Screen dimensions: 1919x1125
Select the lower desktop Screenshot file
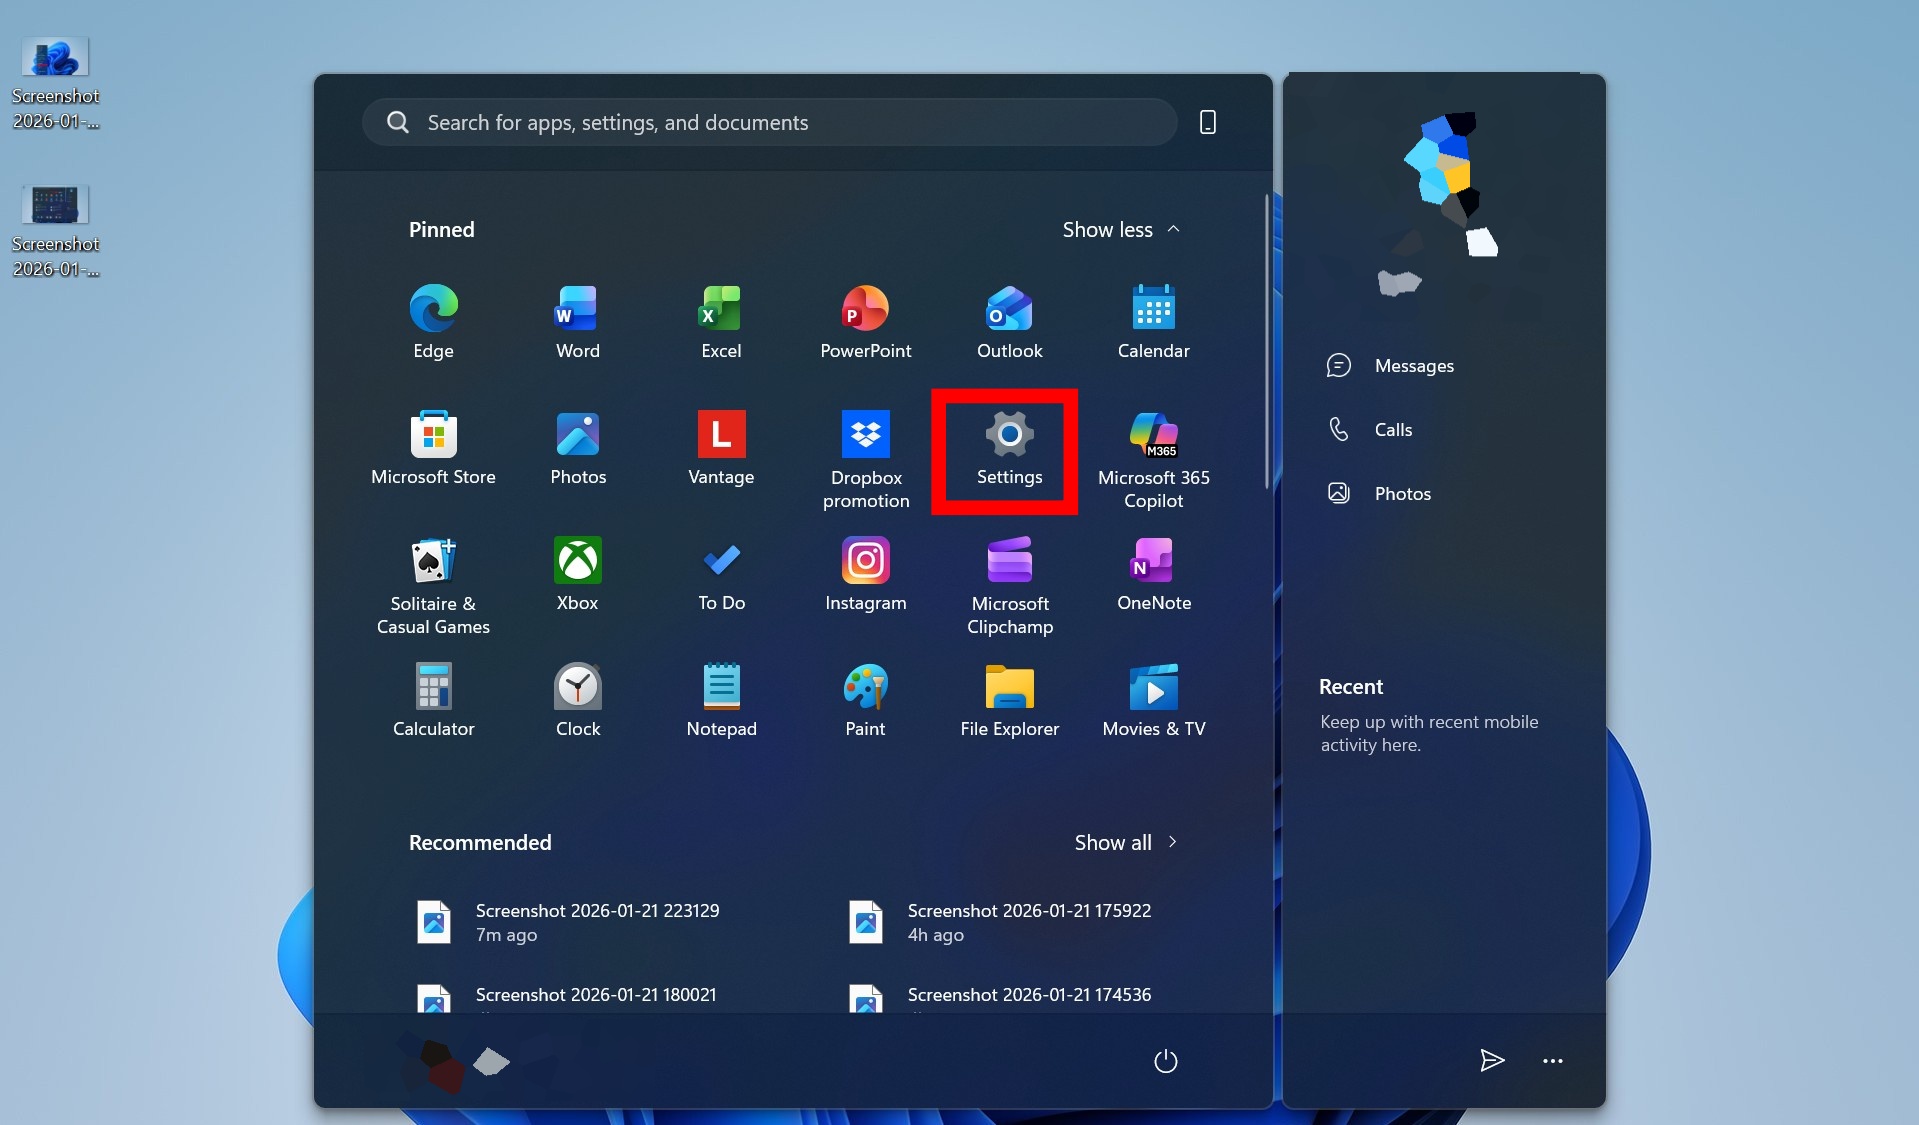tap(55, 232)
